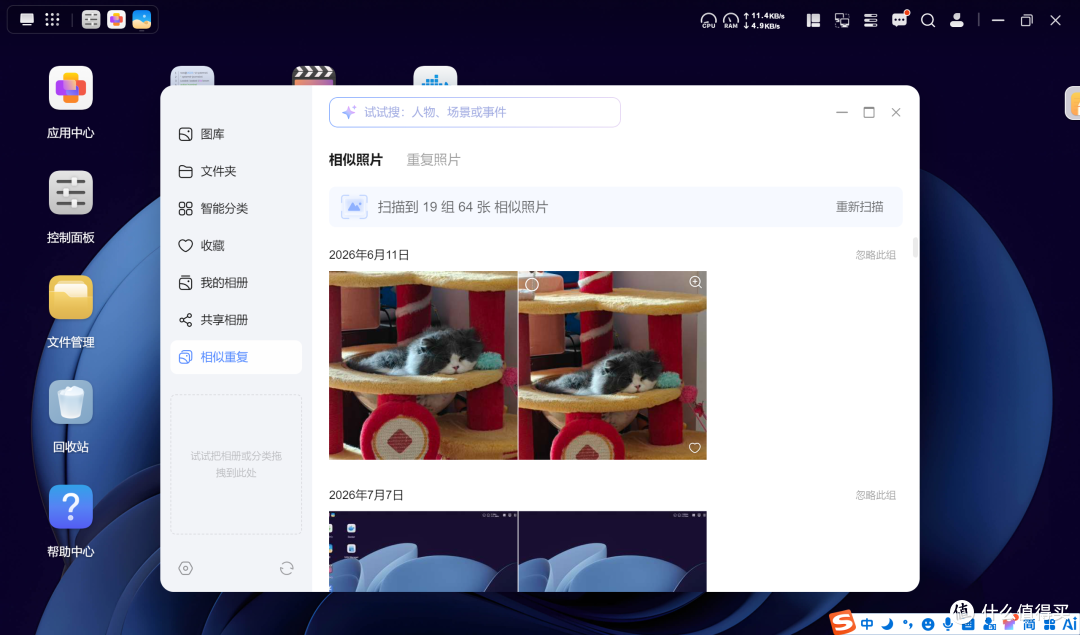This screenshot has height=635, width=1080.
Task: Select 智能分类 in the sidebar
Action: point(236,209)
